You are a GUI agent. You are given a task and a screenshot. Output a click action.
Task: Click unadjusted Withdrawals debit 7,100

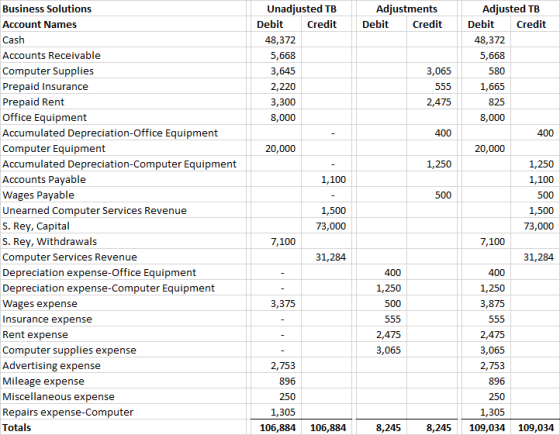click(283, 242)
